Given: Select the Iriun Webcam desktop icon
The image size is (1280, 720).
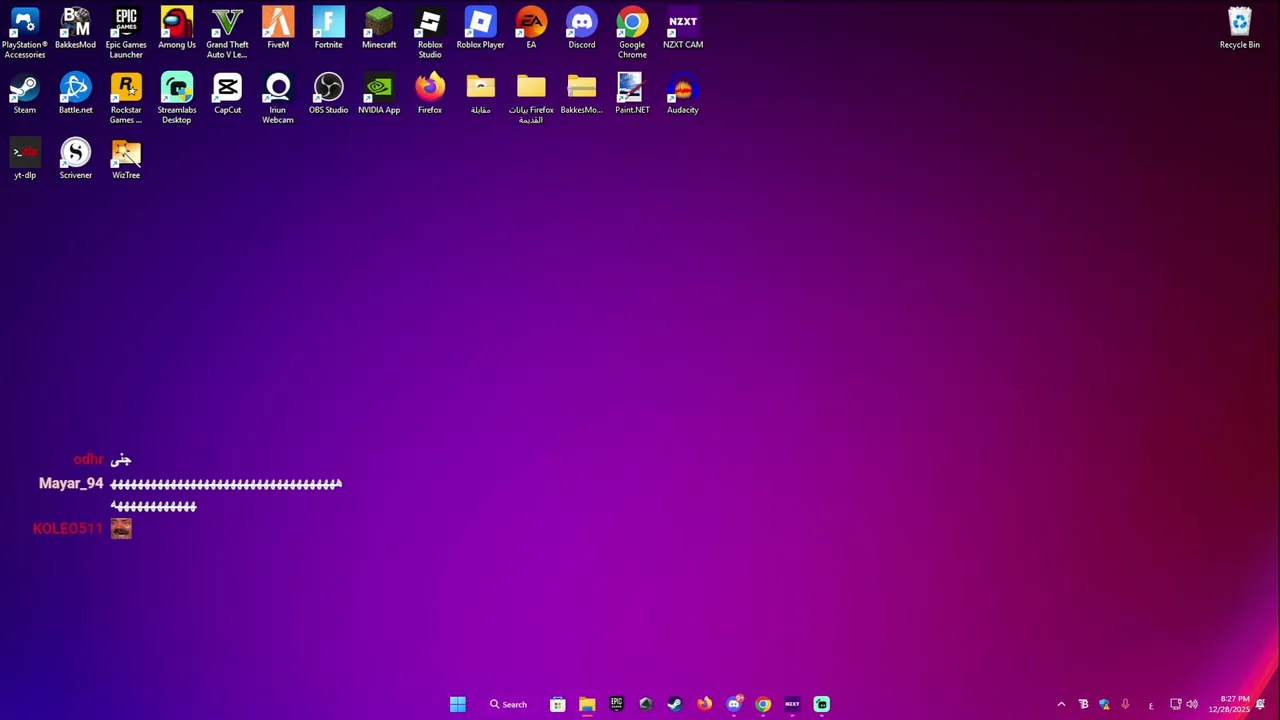Looking at the screenshot, I should (278, 98).
